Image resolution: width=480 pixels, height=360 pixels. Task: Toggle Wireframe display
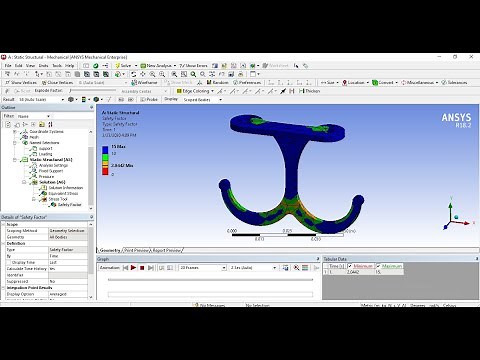(x=144, y=82)
